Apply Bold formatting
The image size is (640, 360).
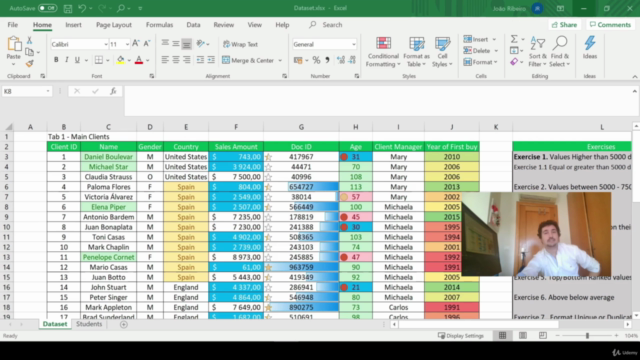pos(56,60)
